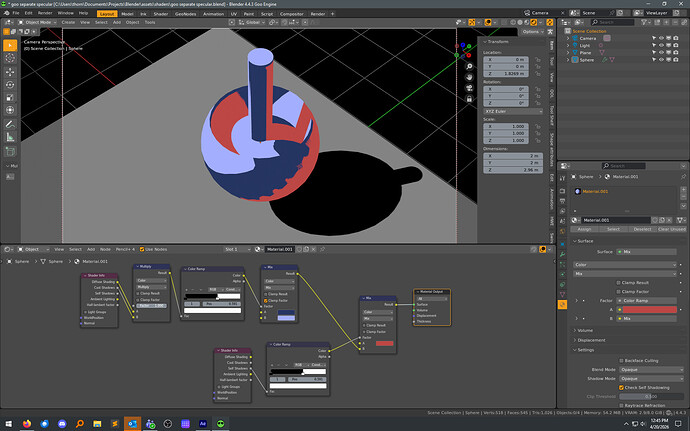This screenshot has width=690, height=431.
Task: Select the Cursor tool in viewport toolbar
Action: (10, 58)
